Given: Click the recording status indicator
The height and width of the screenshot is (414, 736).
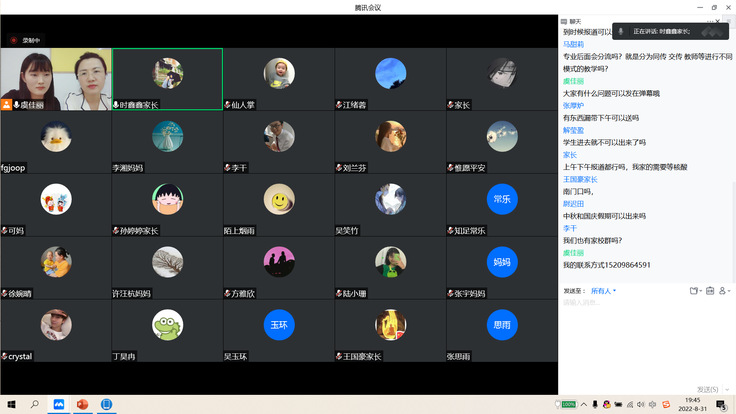Looking at the screenshot, I should [26, 40].
